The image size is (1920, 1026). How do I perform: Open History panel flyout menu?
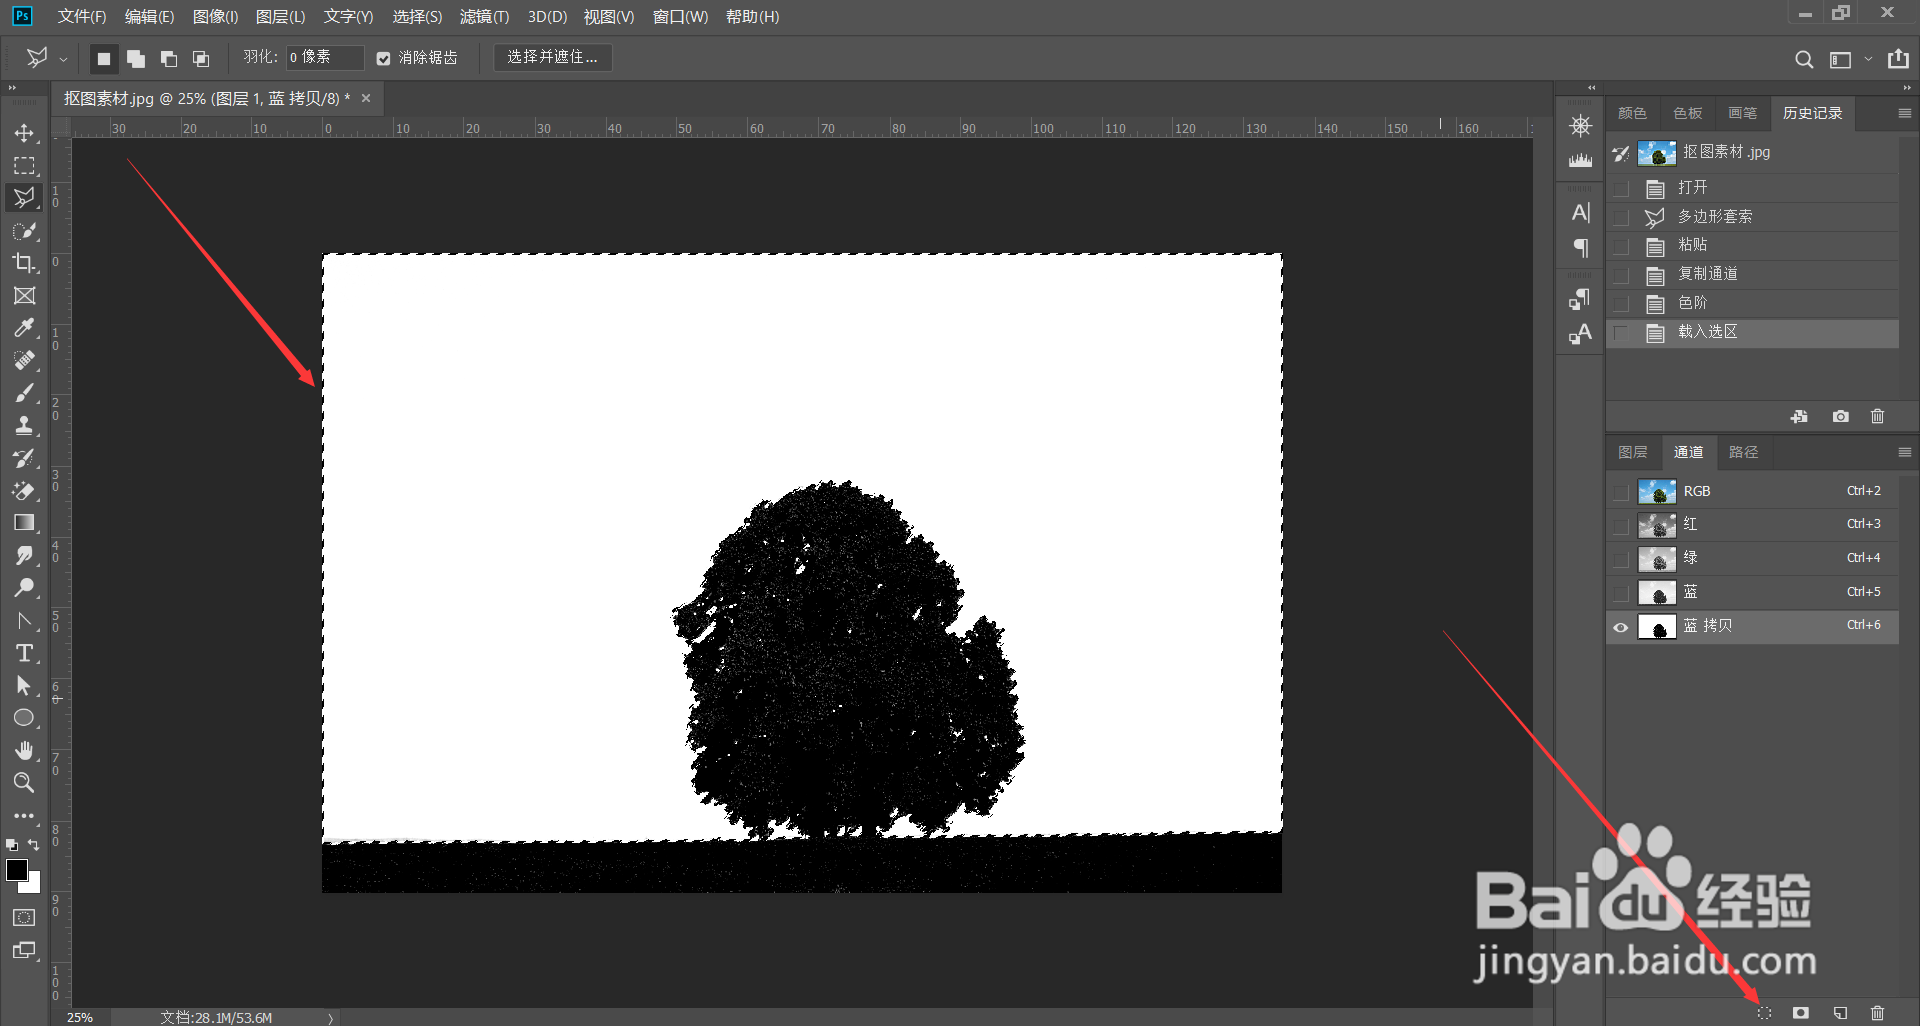pos(1905,114)
